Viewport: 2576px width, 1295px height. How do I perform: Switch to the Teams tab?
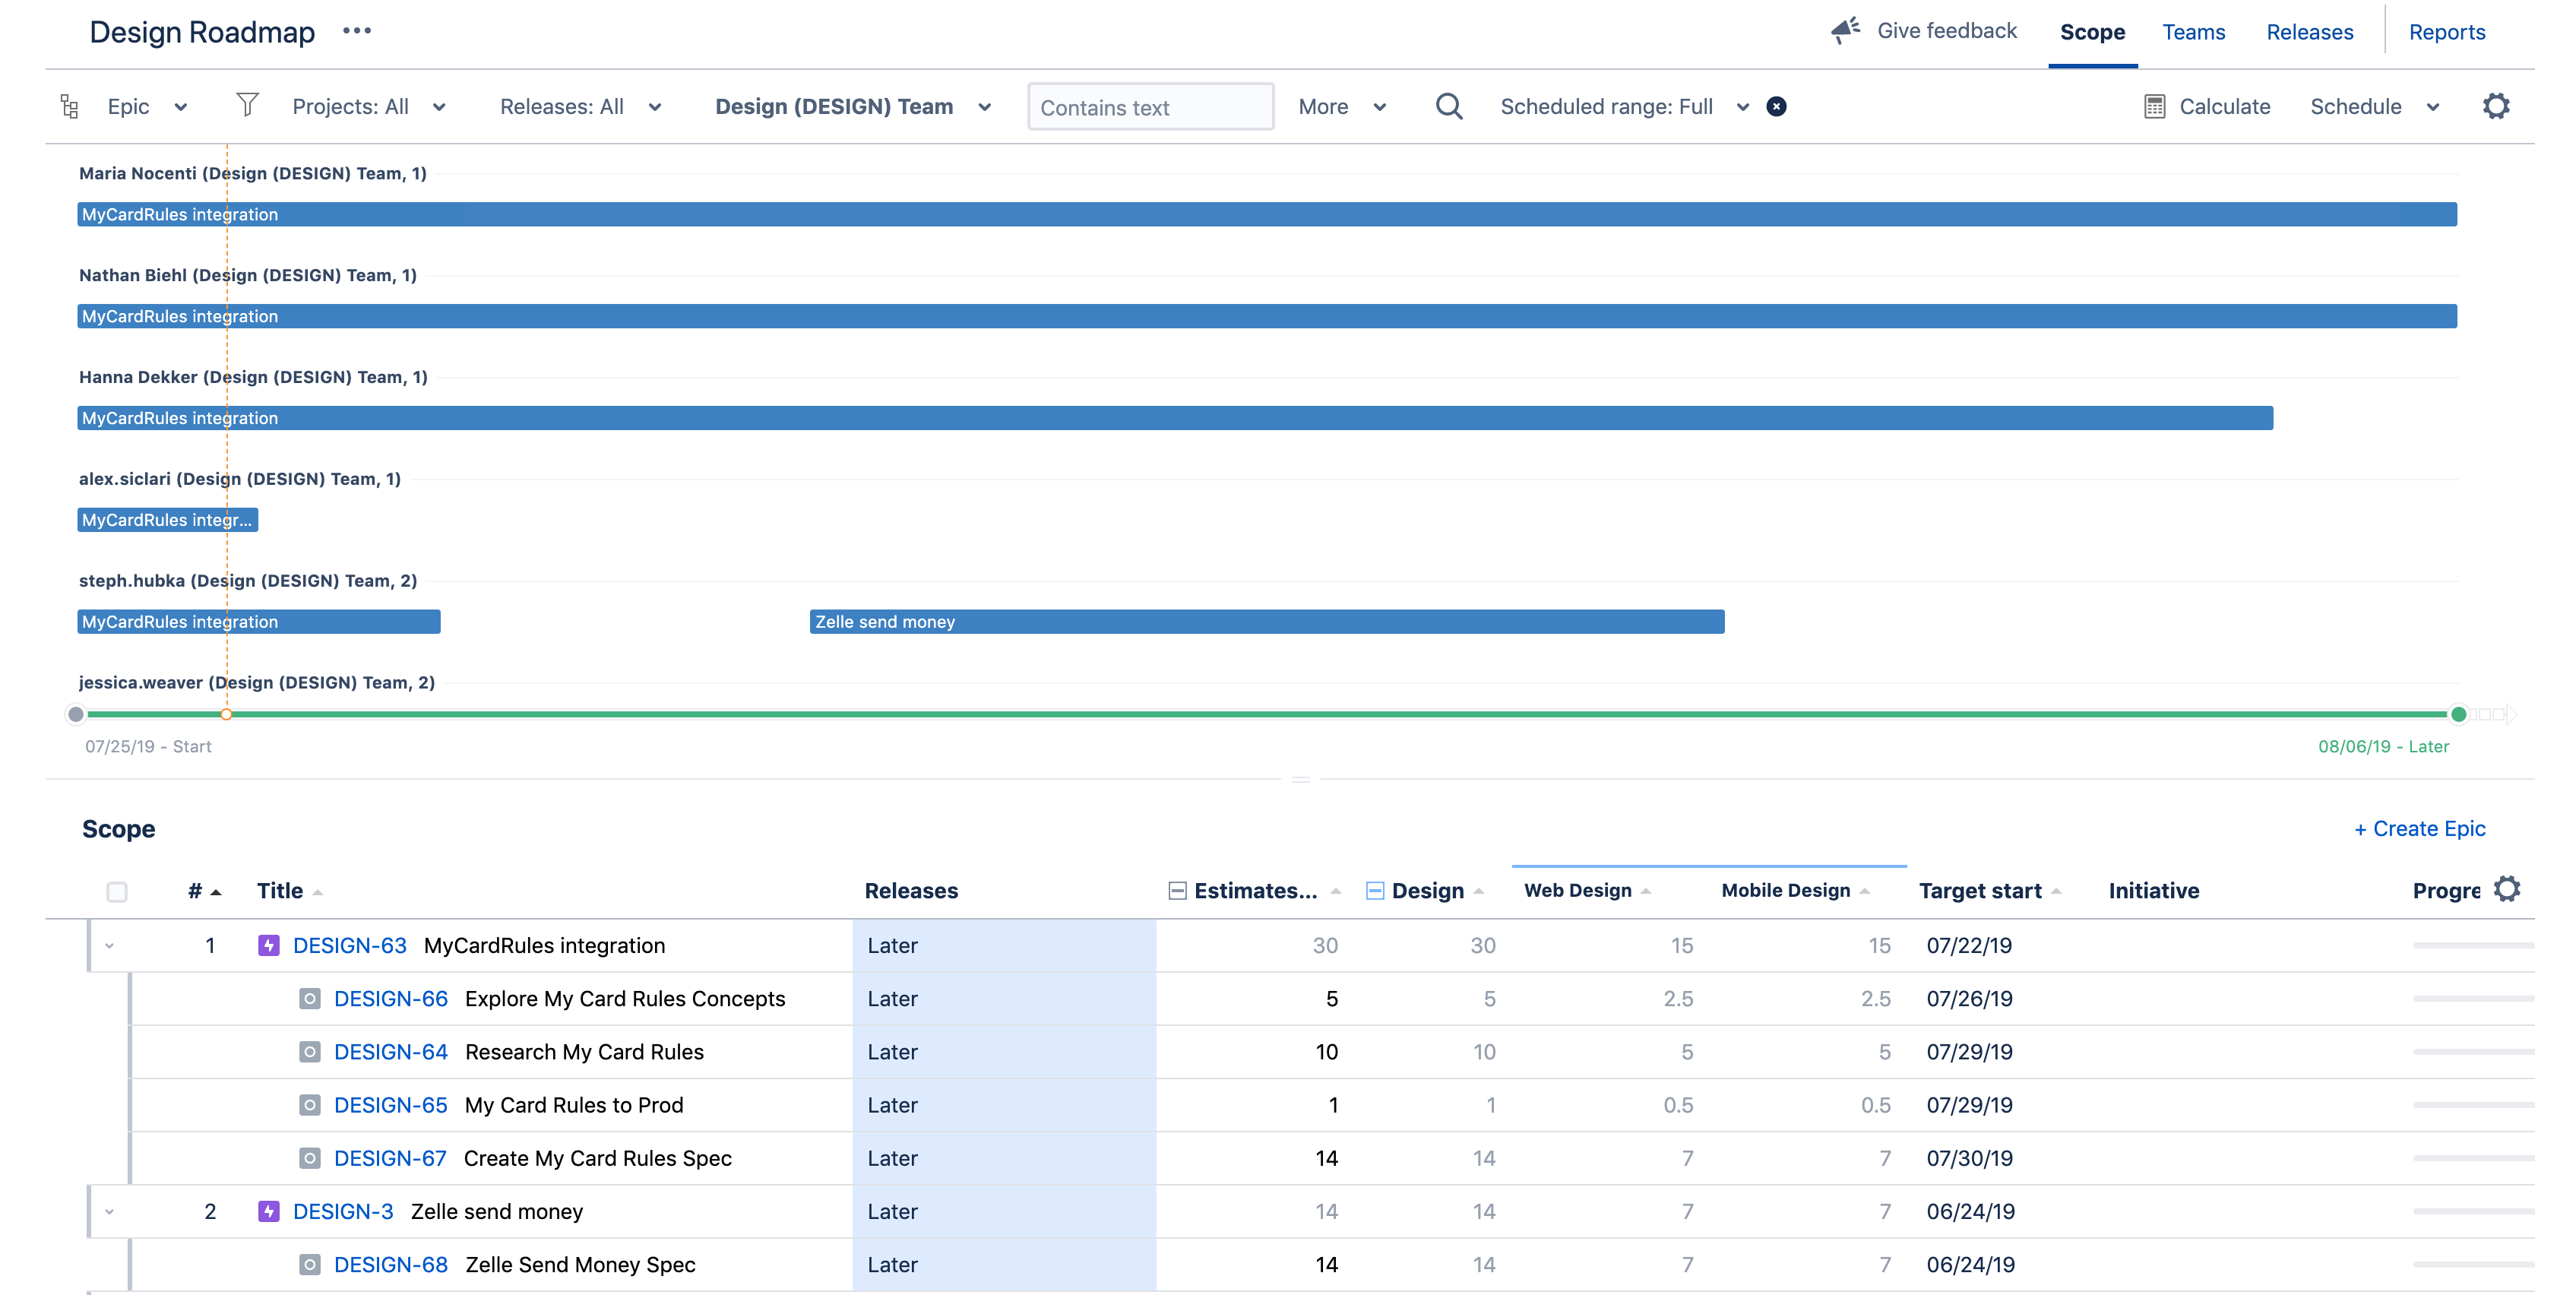pos(2193,32)
